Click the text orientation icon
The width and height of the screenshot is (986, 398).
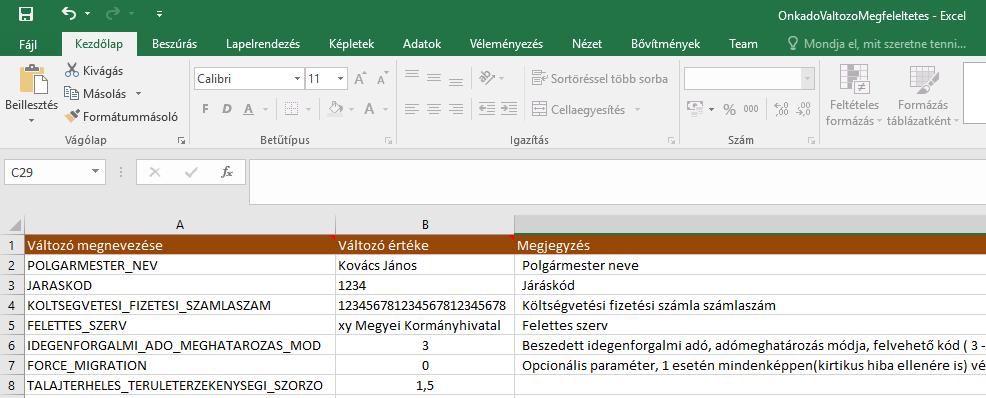click(x=487, y=78)
